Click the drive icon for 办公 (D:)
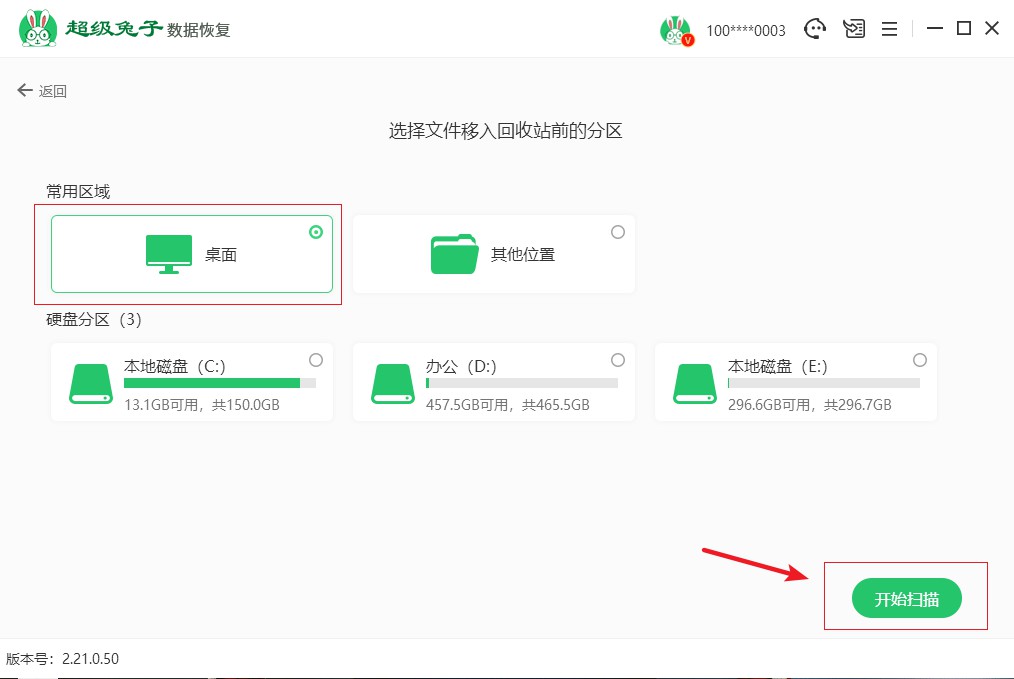The image size is (1014, 679). click(x=393, y=384)
